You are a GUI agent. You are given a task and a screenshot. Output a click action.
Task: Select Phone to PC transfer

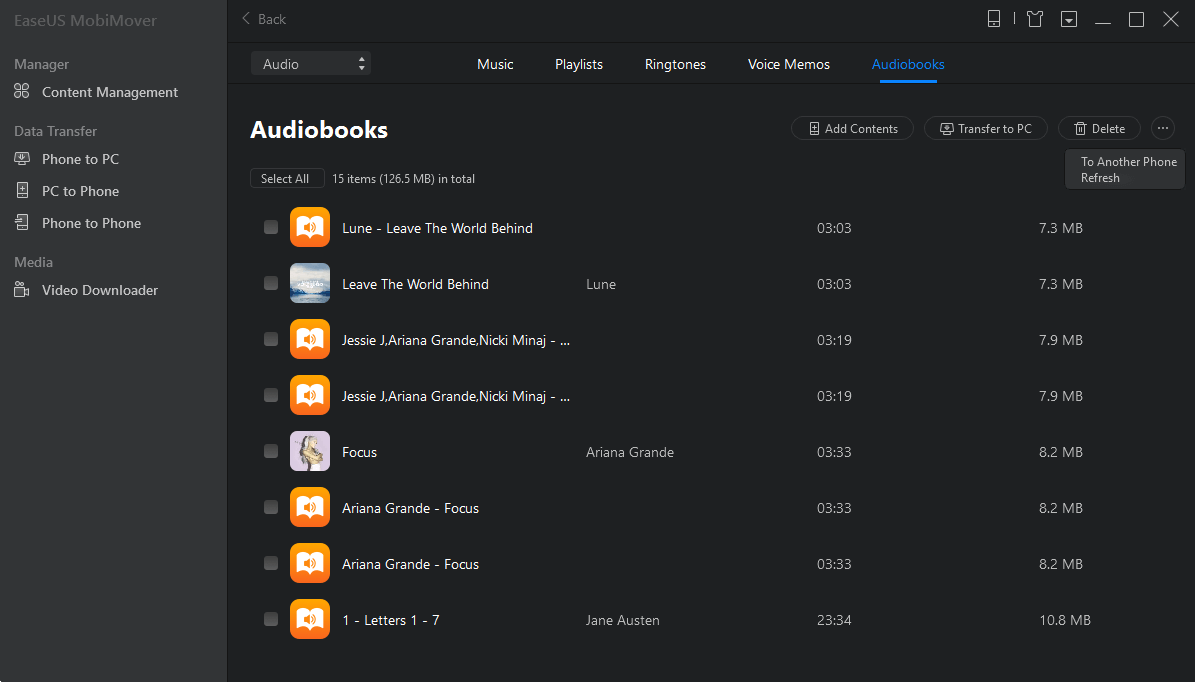pyautogui.click(x=67, y=159)
